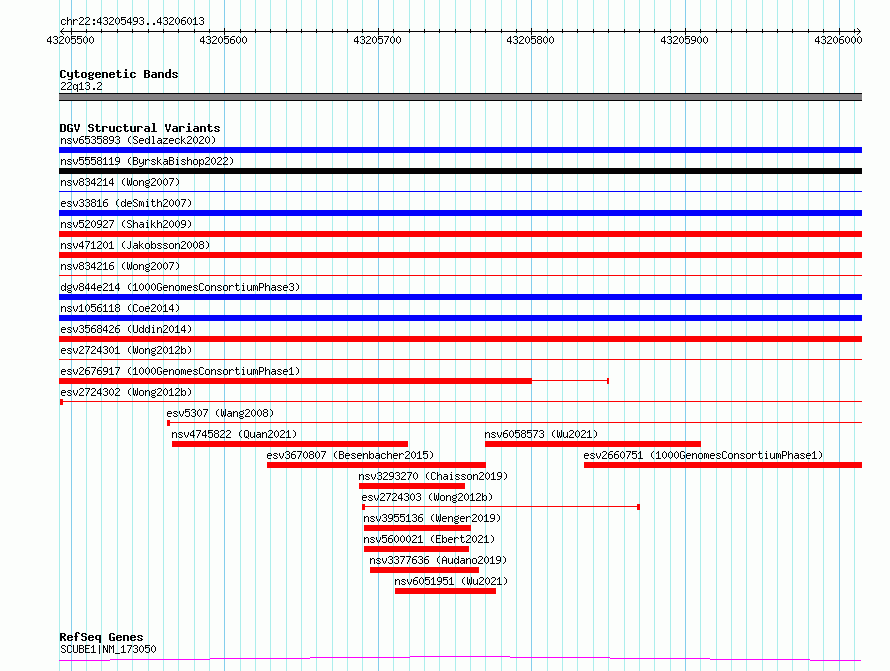Click the nsv4745822 (Quan2021) red bar

[x=289, y=444]
